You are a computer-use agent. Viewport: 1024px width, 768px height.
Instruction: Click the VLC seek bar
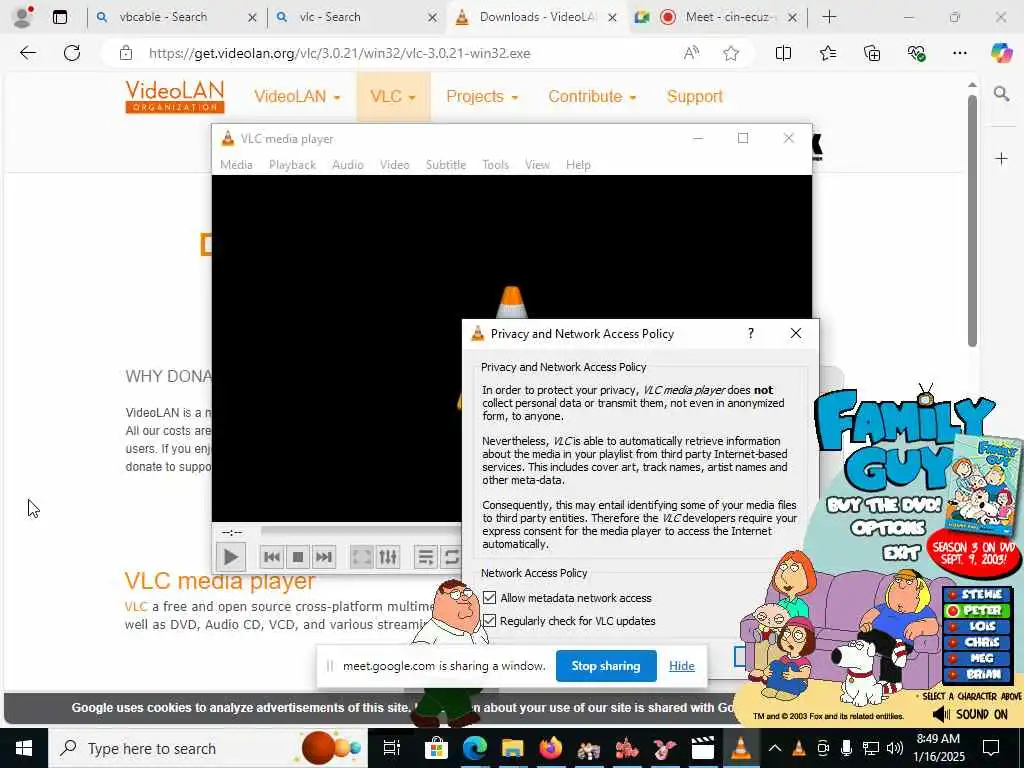(x=361, y=531)
